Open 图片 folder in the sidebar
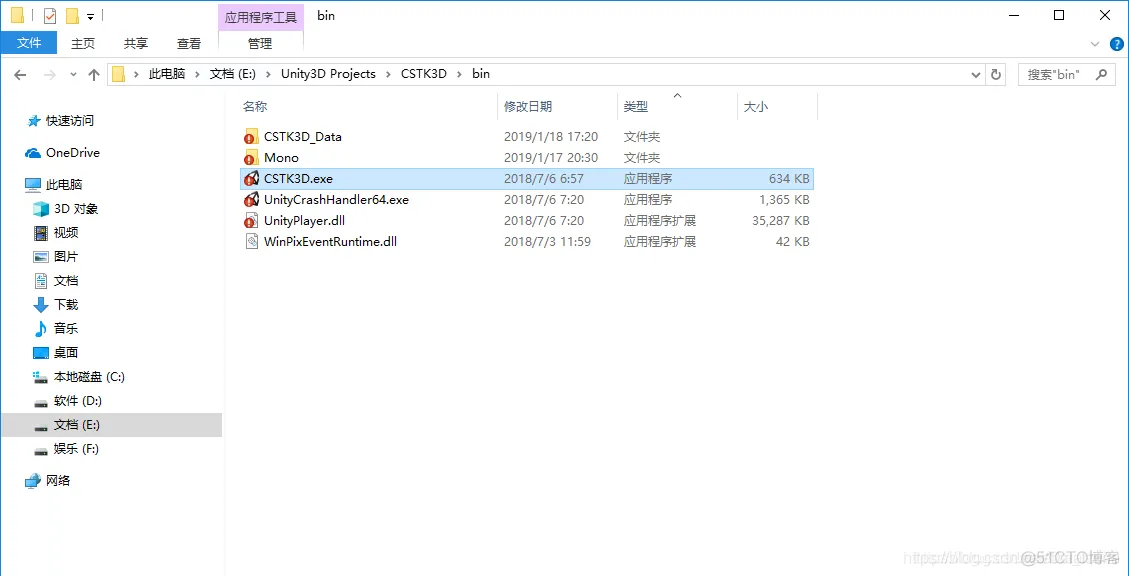 [x=66, y=256]
